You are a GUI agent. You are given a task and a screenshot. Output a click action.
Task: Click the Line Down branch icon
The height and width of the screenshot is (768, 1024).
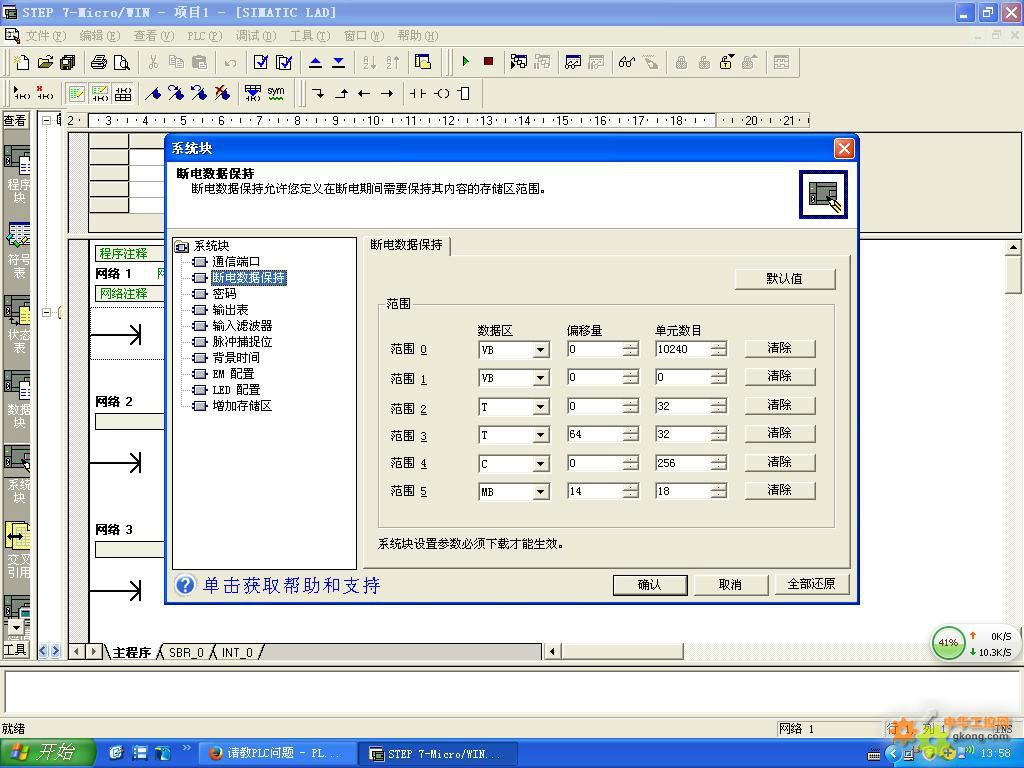[x=318, y=93]
